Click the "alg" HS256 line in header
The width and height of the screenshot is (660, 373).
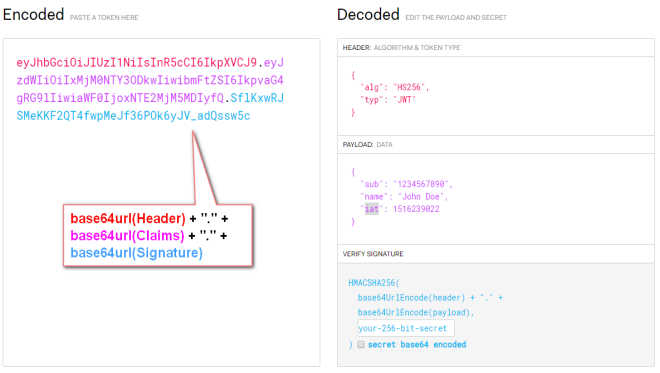[394, 87]
